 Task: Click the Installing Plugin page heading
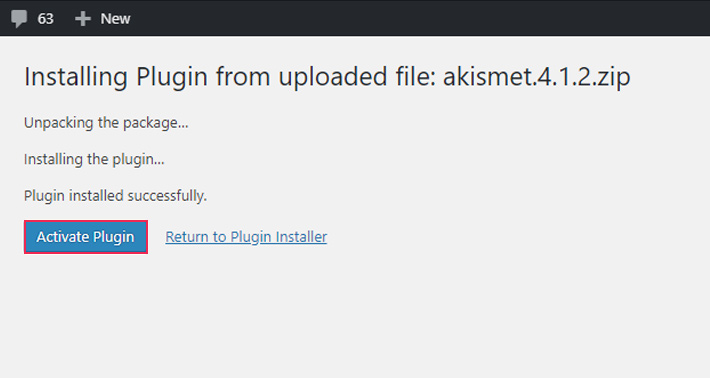pyautogui.click(x=327, y=77)
